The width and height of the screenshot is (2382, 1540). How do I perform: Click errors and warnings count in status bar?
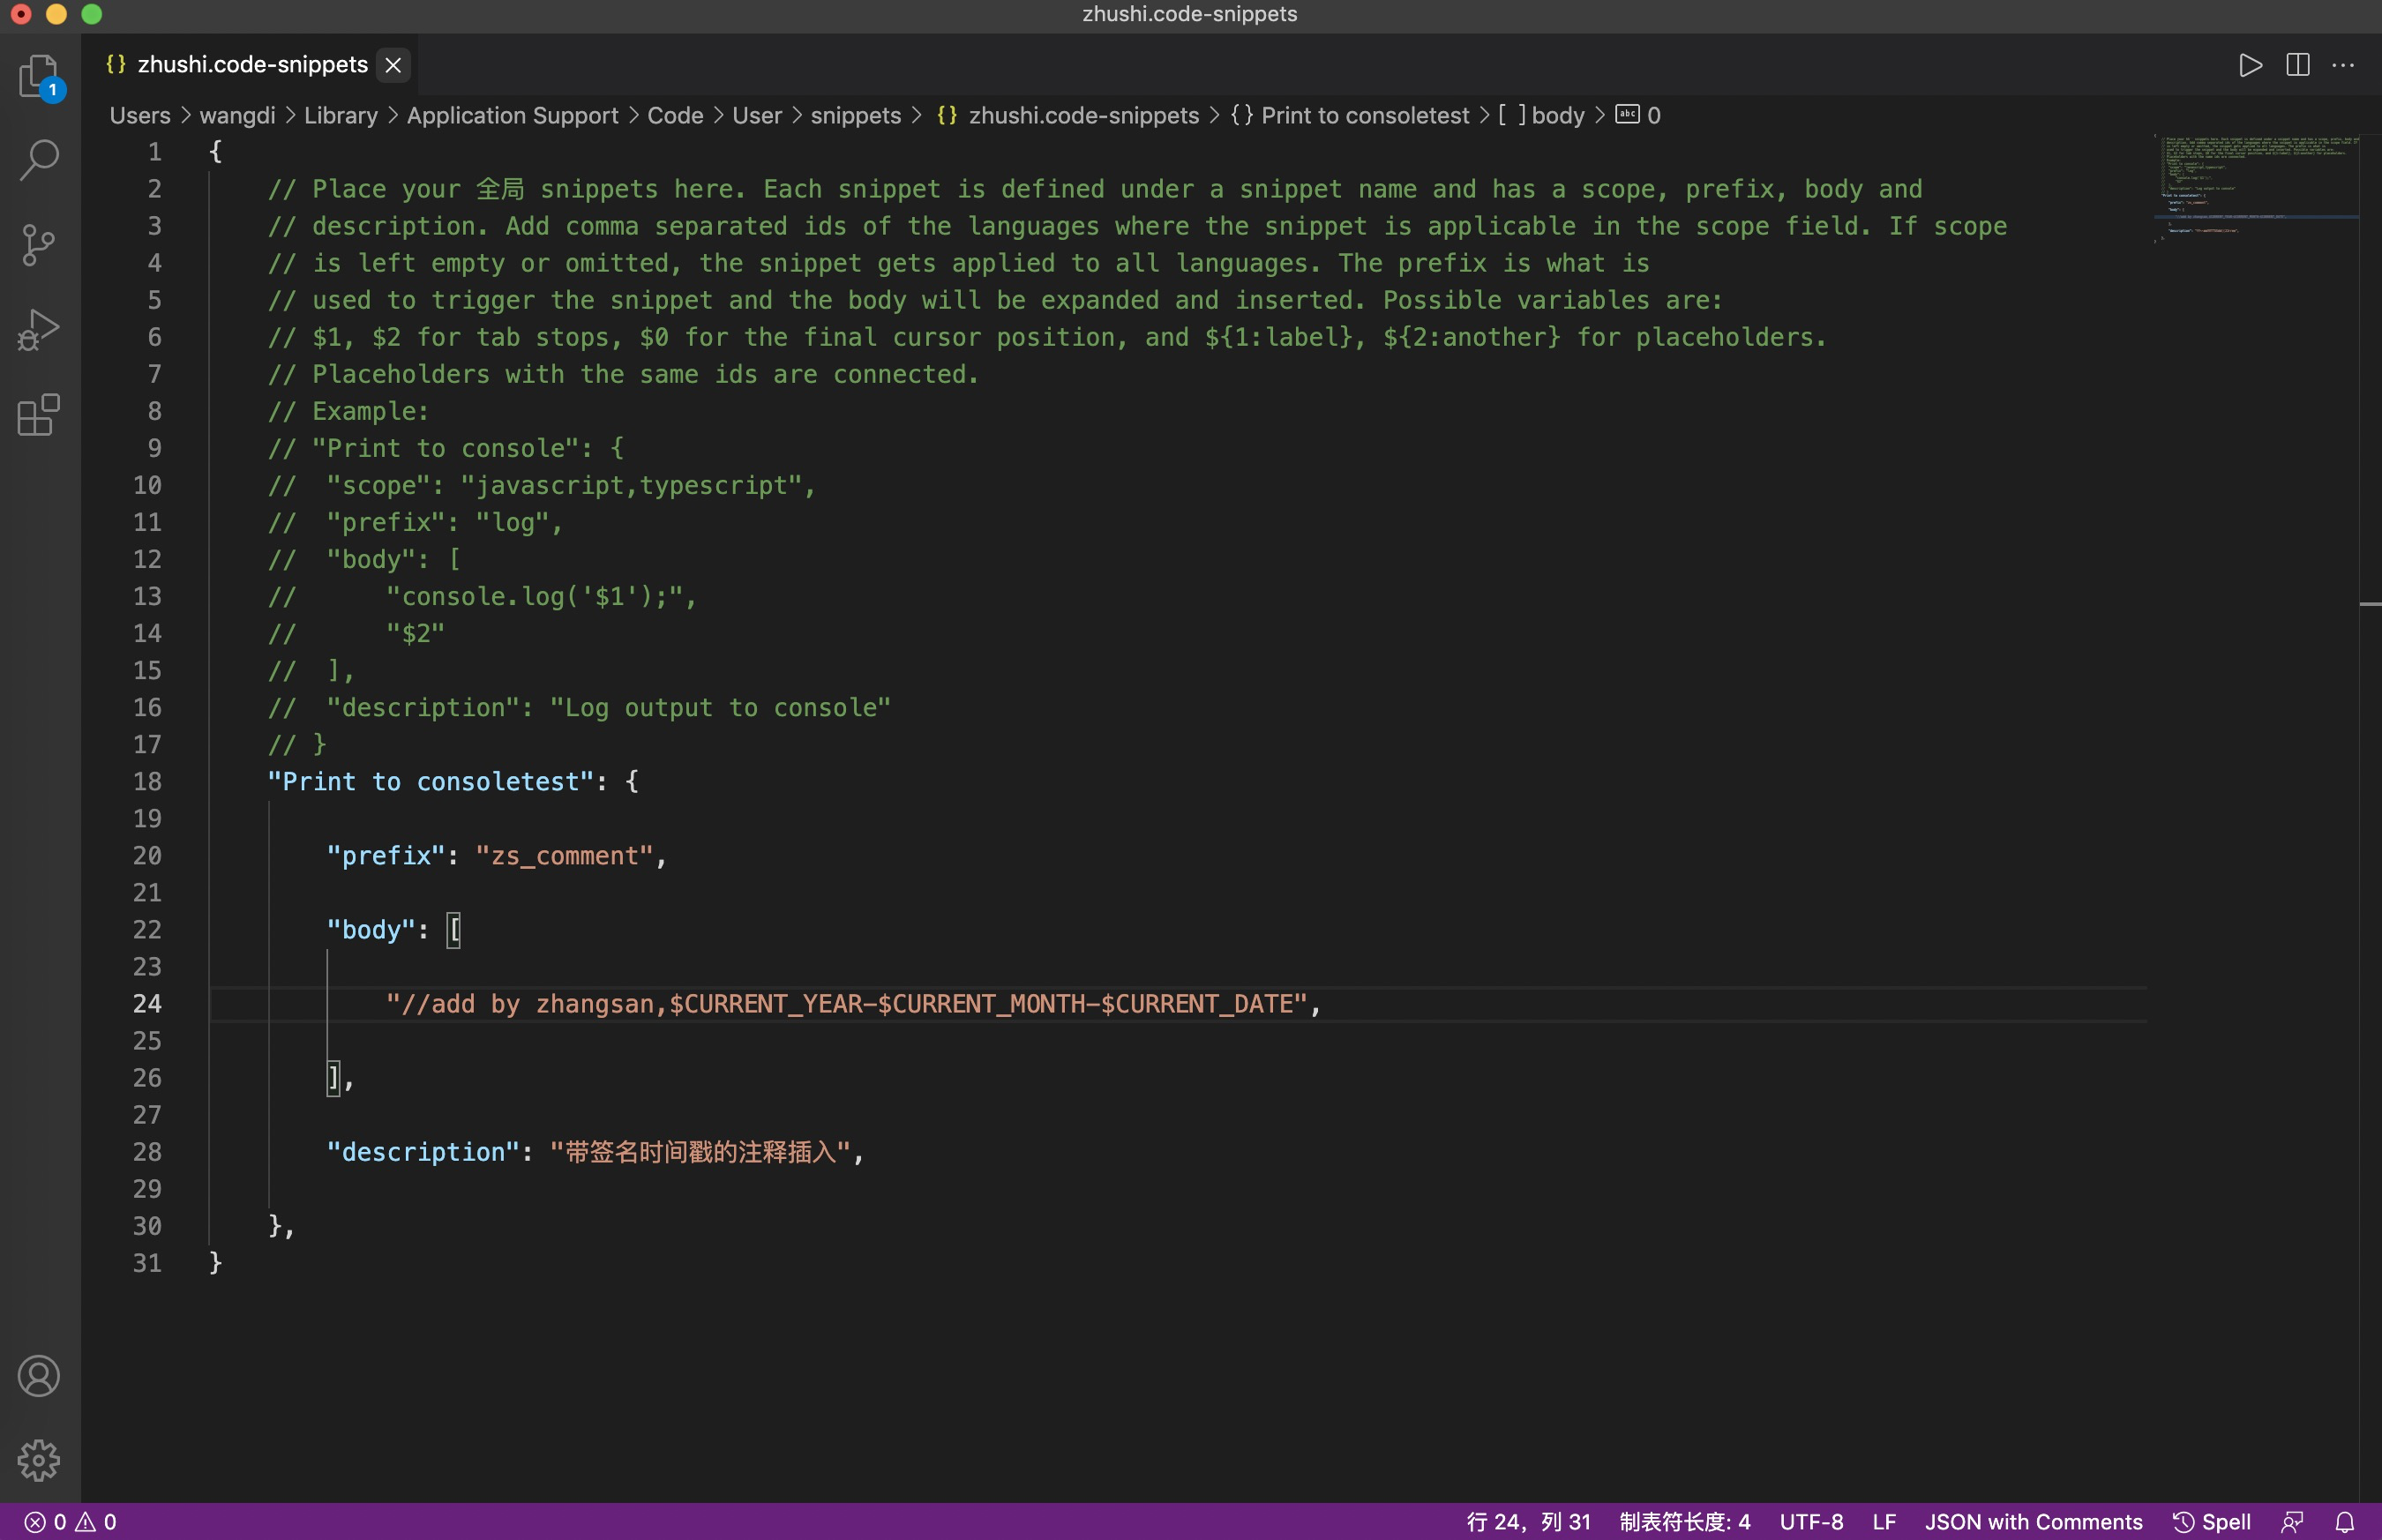coord(70,1522)
